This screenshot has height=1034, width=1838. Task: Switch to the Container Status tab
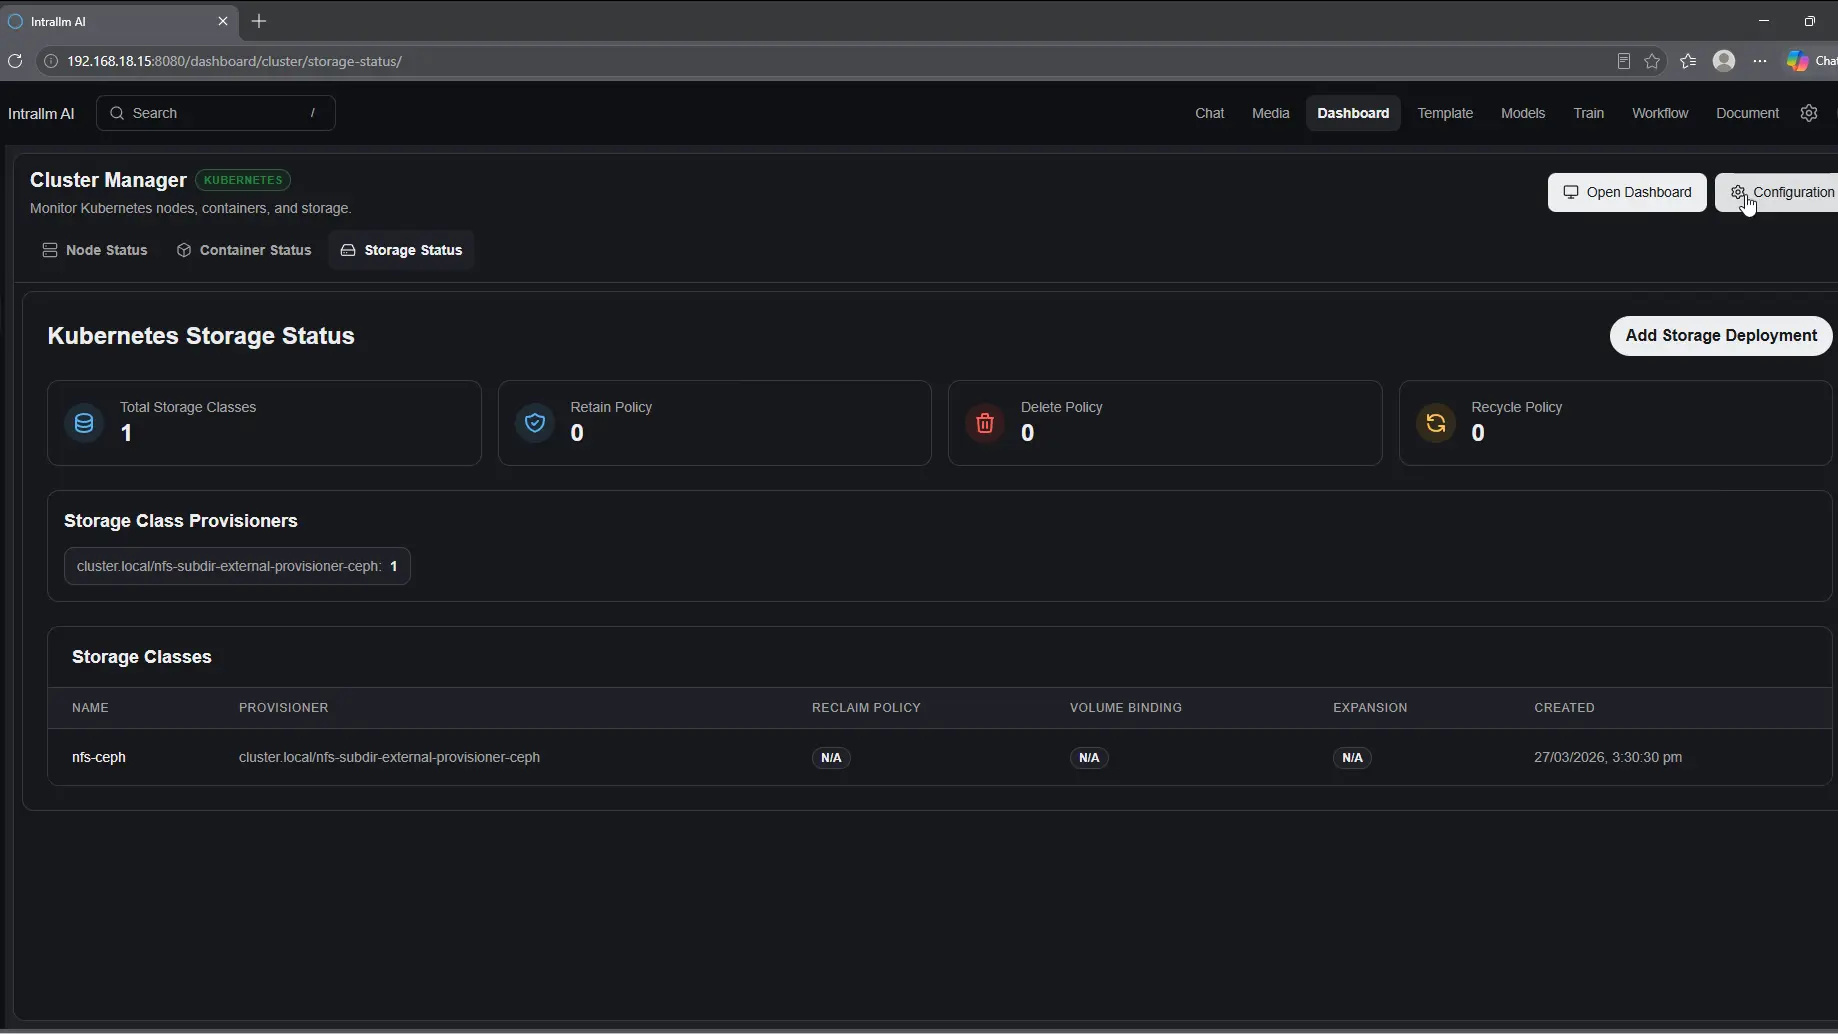pos(244,250)
